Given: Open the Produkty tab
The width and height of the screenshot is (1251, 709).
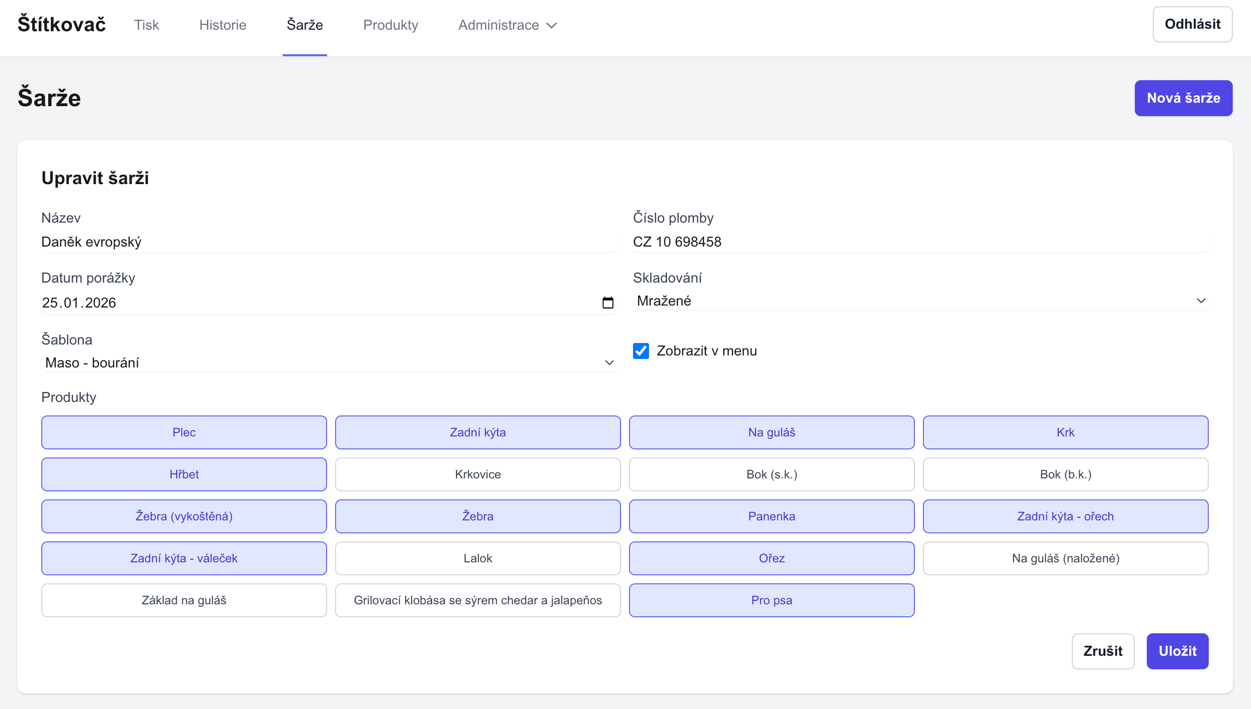Looking at the screenshot, I should tap(390, 25).
